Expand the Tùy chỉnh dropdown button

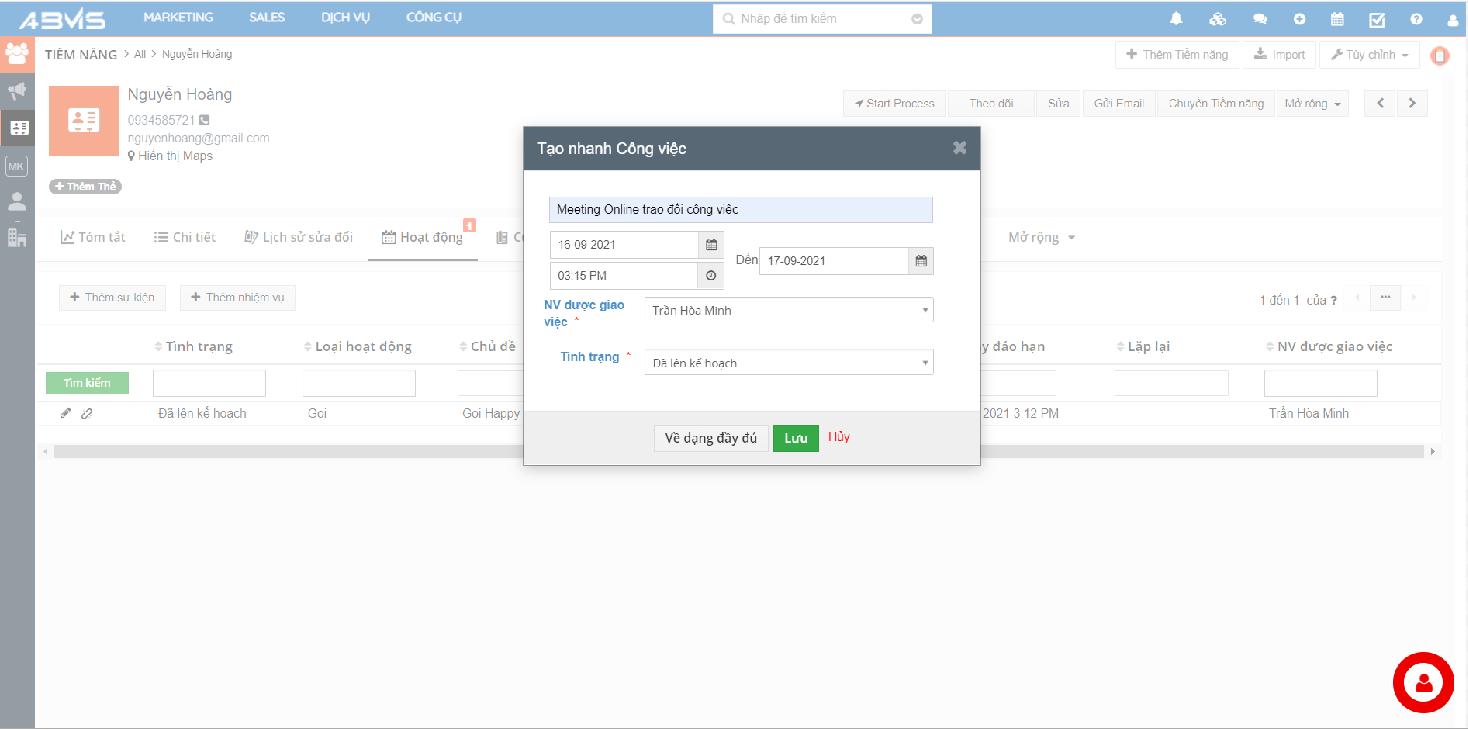click(1369, 55)
